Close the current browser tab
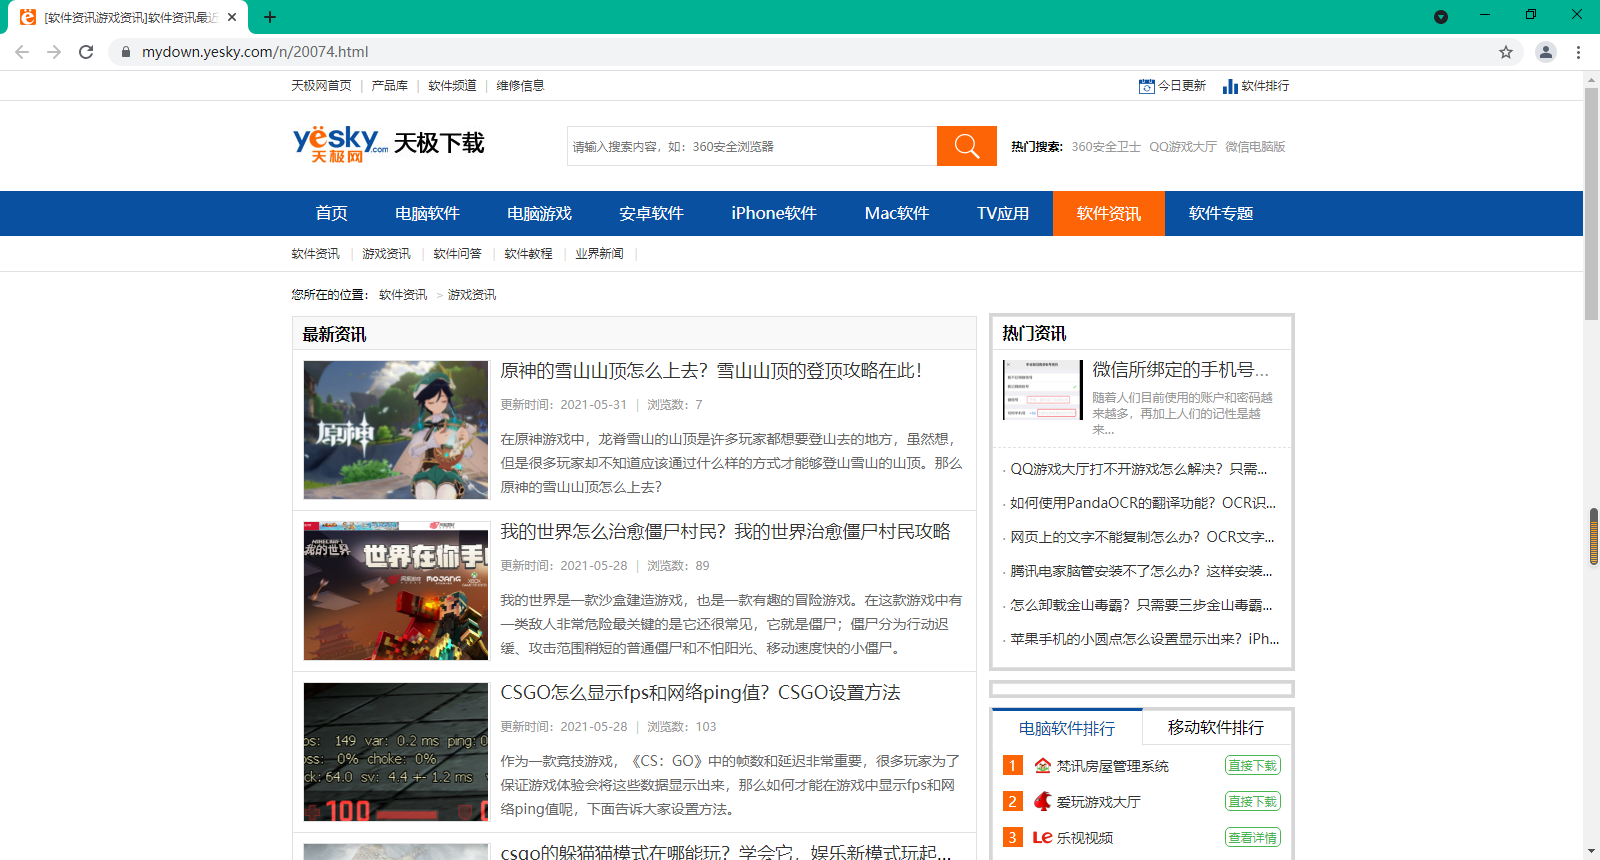This screenshot has width=1600, height=860. [232, 17]
